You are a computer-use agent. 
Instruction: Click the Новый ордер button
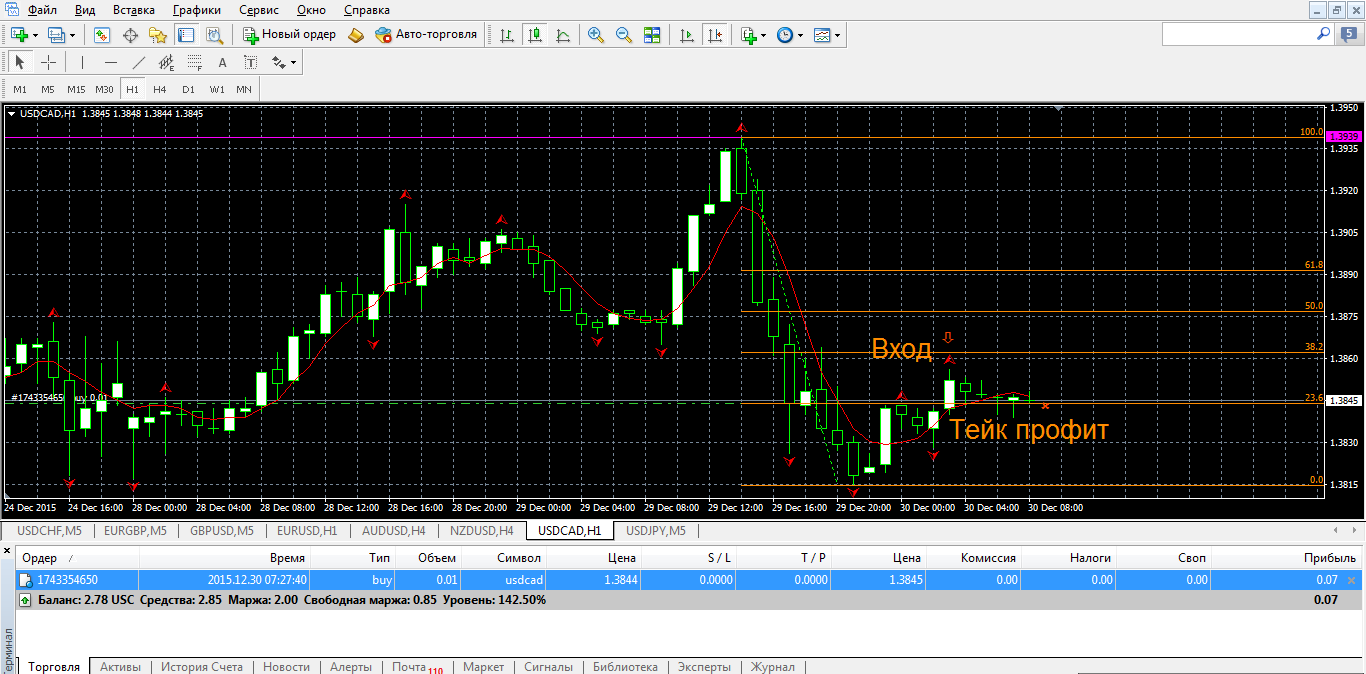click(290, 35)
